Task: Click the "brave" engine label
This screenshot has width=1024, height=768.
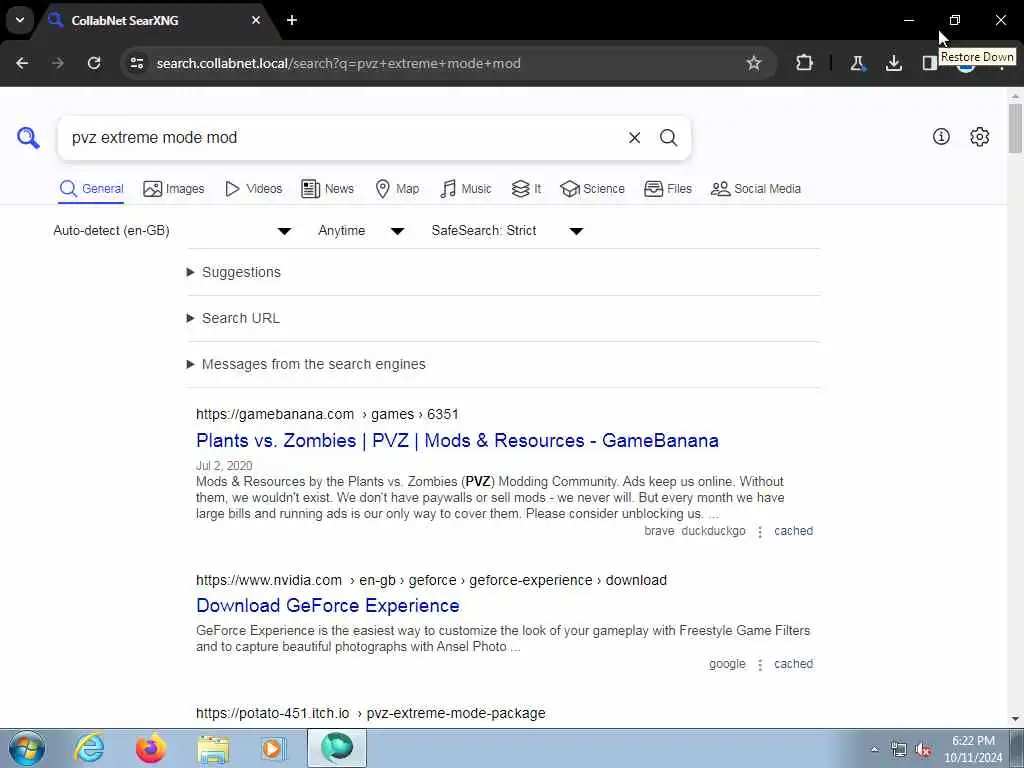Action: coord(659,531)
